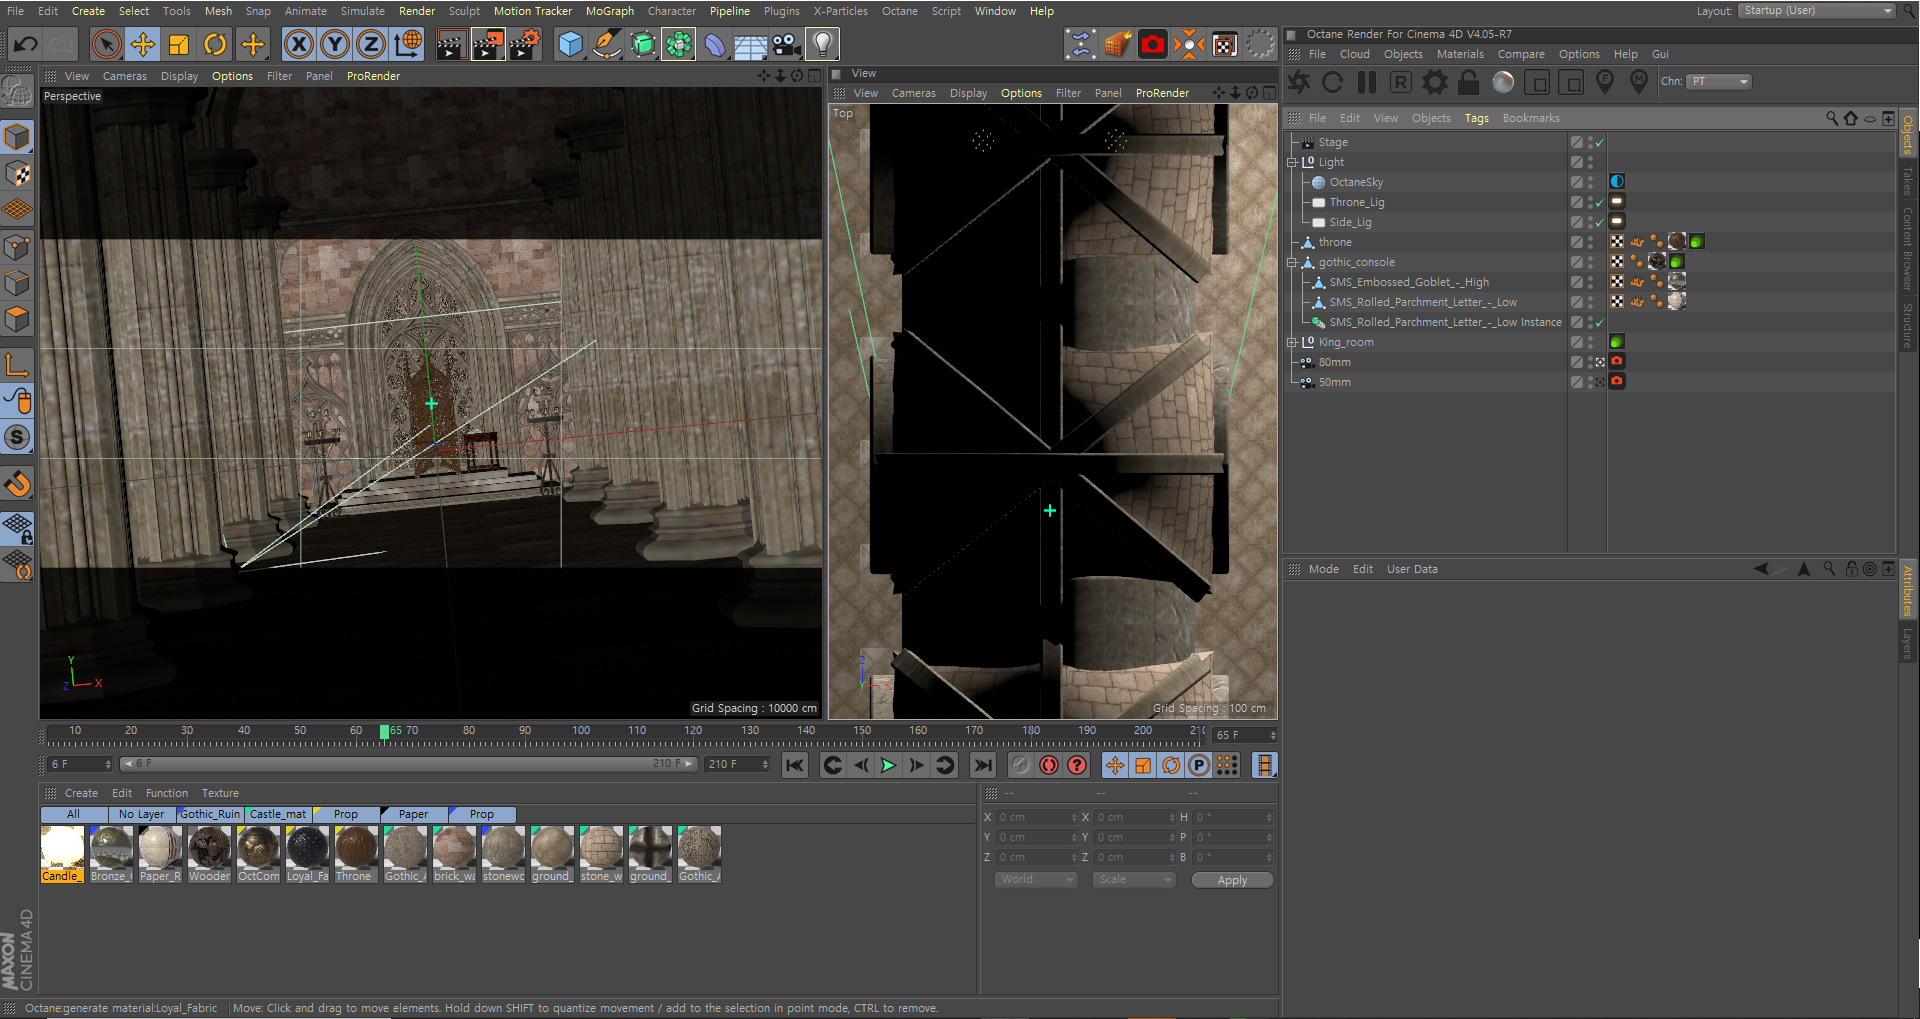Switch to the Gothic_Ruin material layer tab
Image resolution: width=1920 pixels, height=1019 pixels.
tap(210, 814)
